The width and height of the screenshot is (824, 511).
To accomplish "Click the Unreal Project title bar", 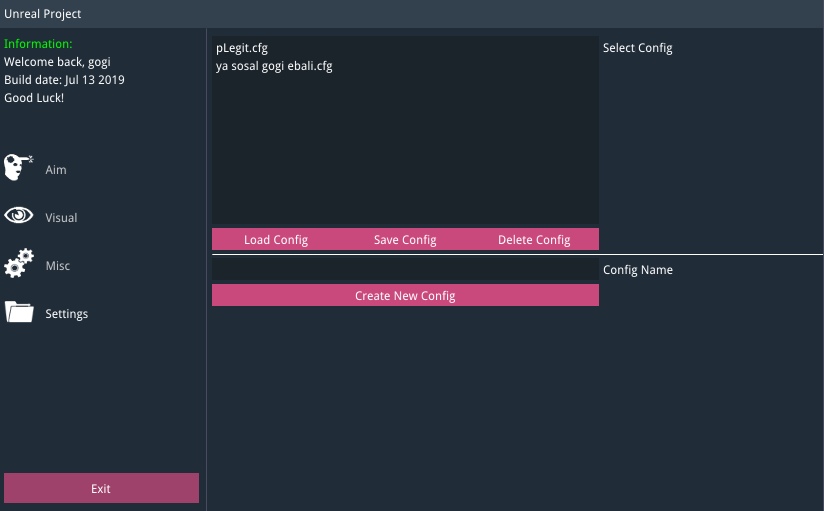I will tap(412, 14).
